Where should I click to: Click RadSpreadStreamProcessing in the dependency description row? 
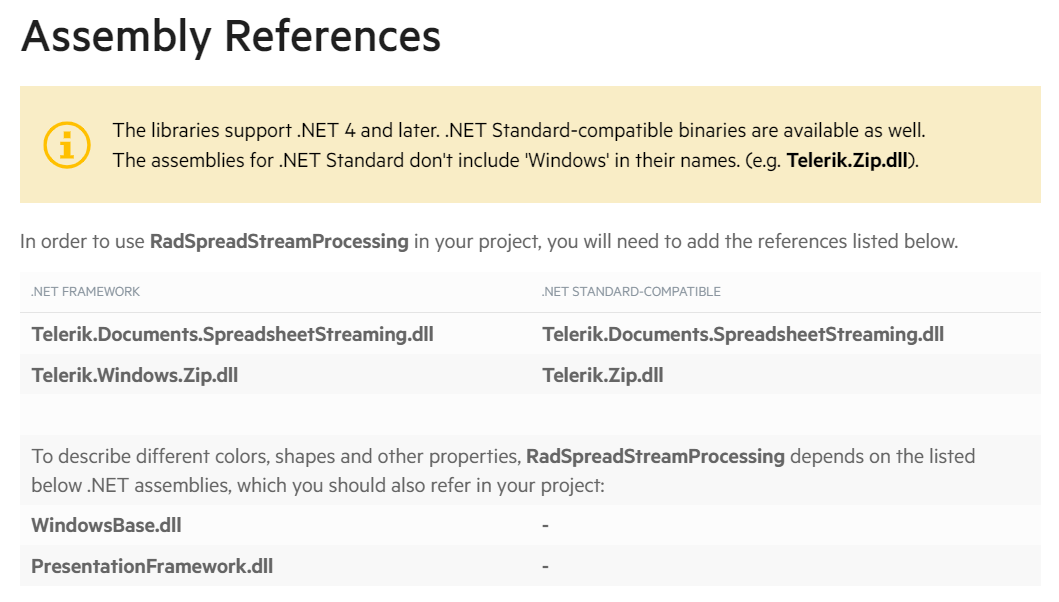[655, 456]
